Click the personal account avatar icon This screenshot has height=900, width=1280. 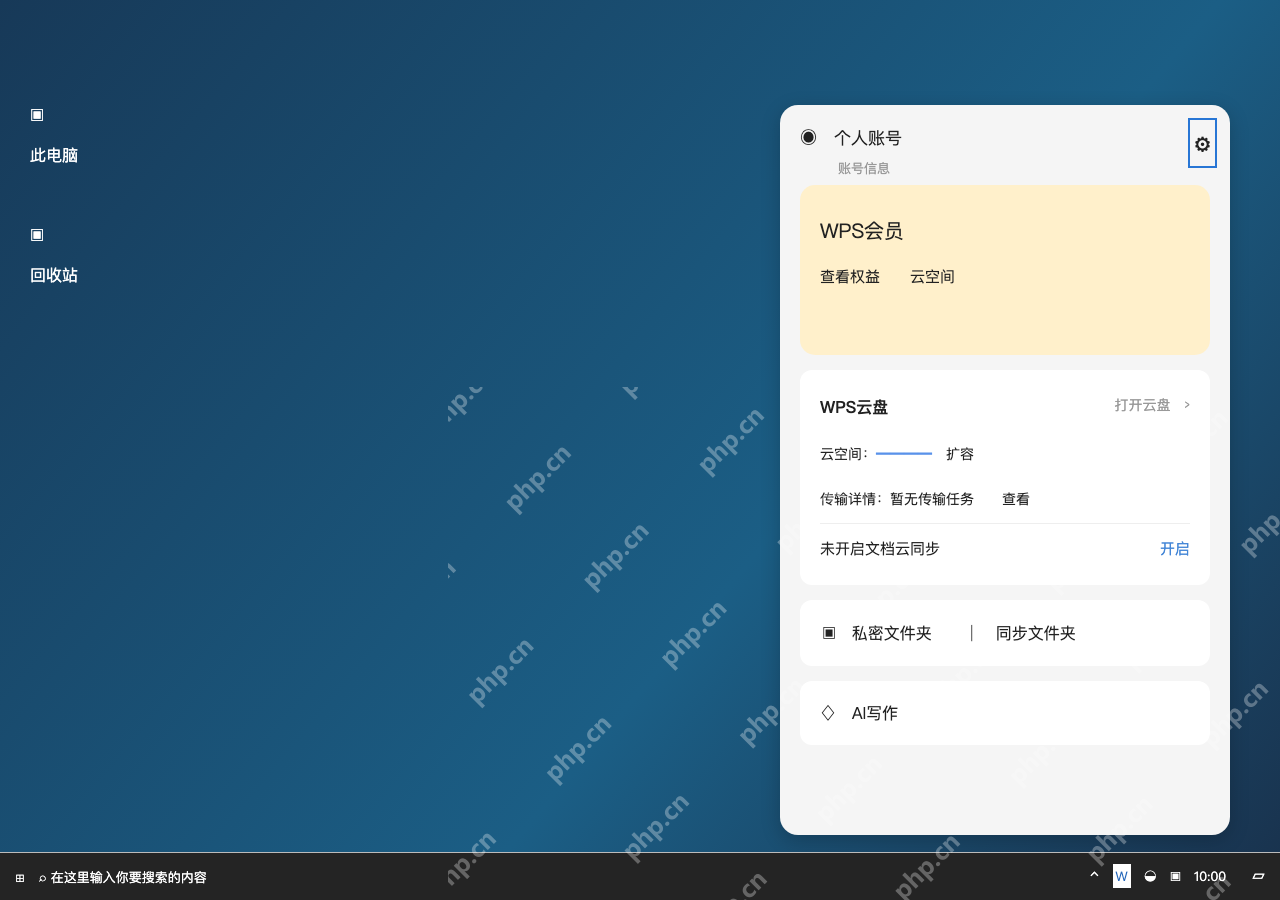809,137
